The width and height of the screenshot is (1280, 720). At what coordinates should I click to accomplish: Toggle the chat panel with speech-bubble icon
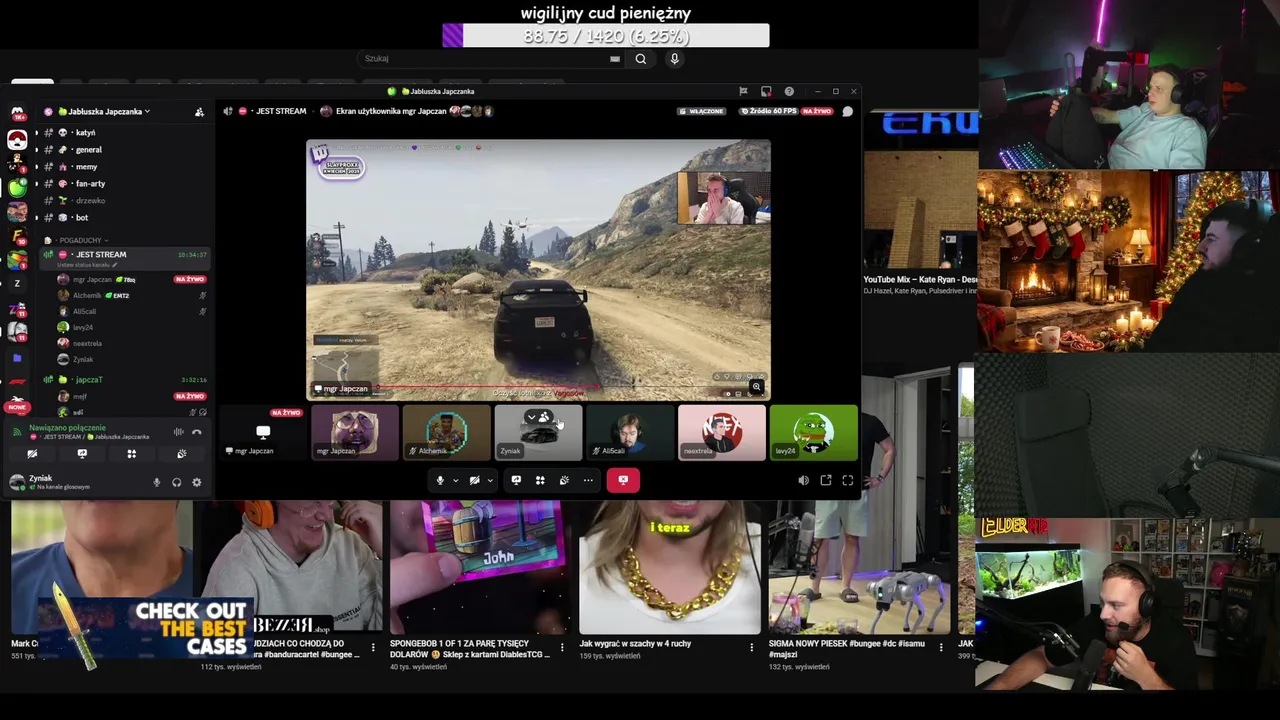point(848,111)
